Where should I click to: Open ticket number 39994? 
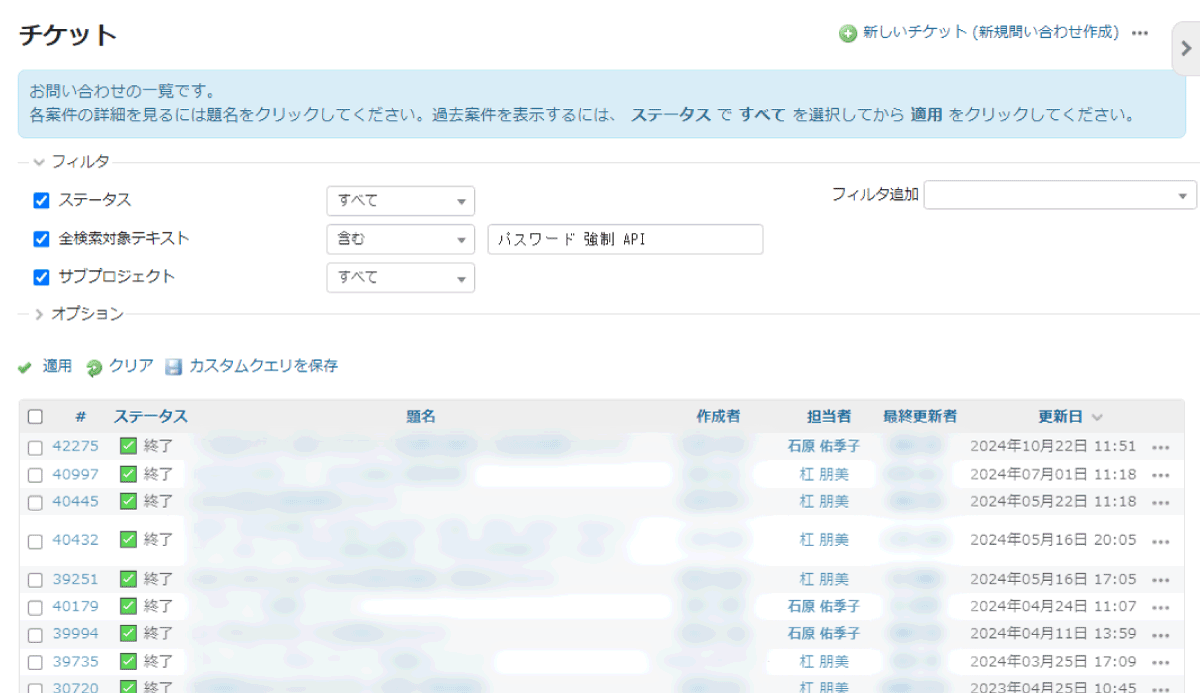75,633
